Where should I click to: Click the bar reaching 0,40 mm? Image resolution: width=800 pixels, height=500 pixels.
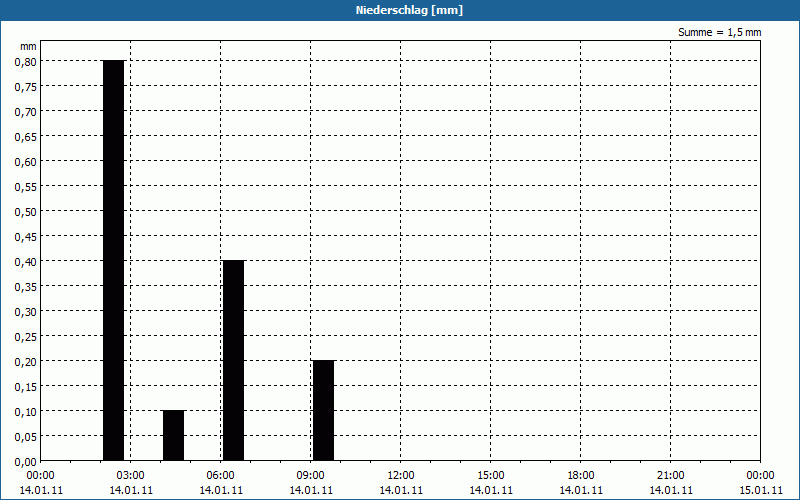pyautogui.click(x=234, y=361)
